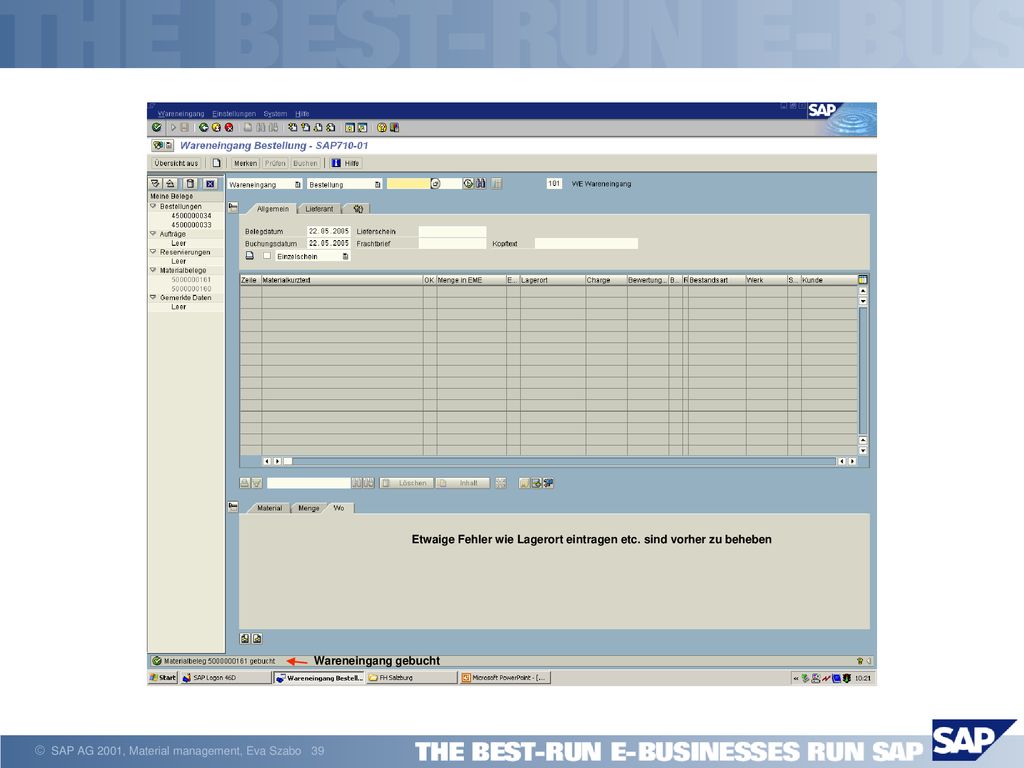Image resolution: width=1024 pixels, height=768 pixels.
Task: Collapse the Bestellungen tree node
Action: [153, 206]
